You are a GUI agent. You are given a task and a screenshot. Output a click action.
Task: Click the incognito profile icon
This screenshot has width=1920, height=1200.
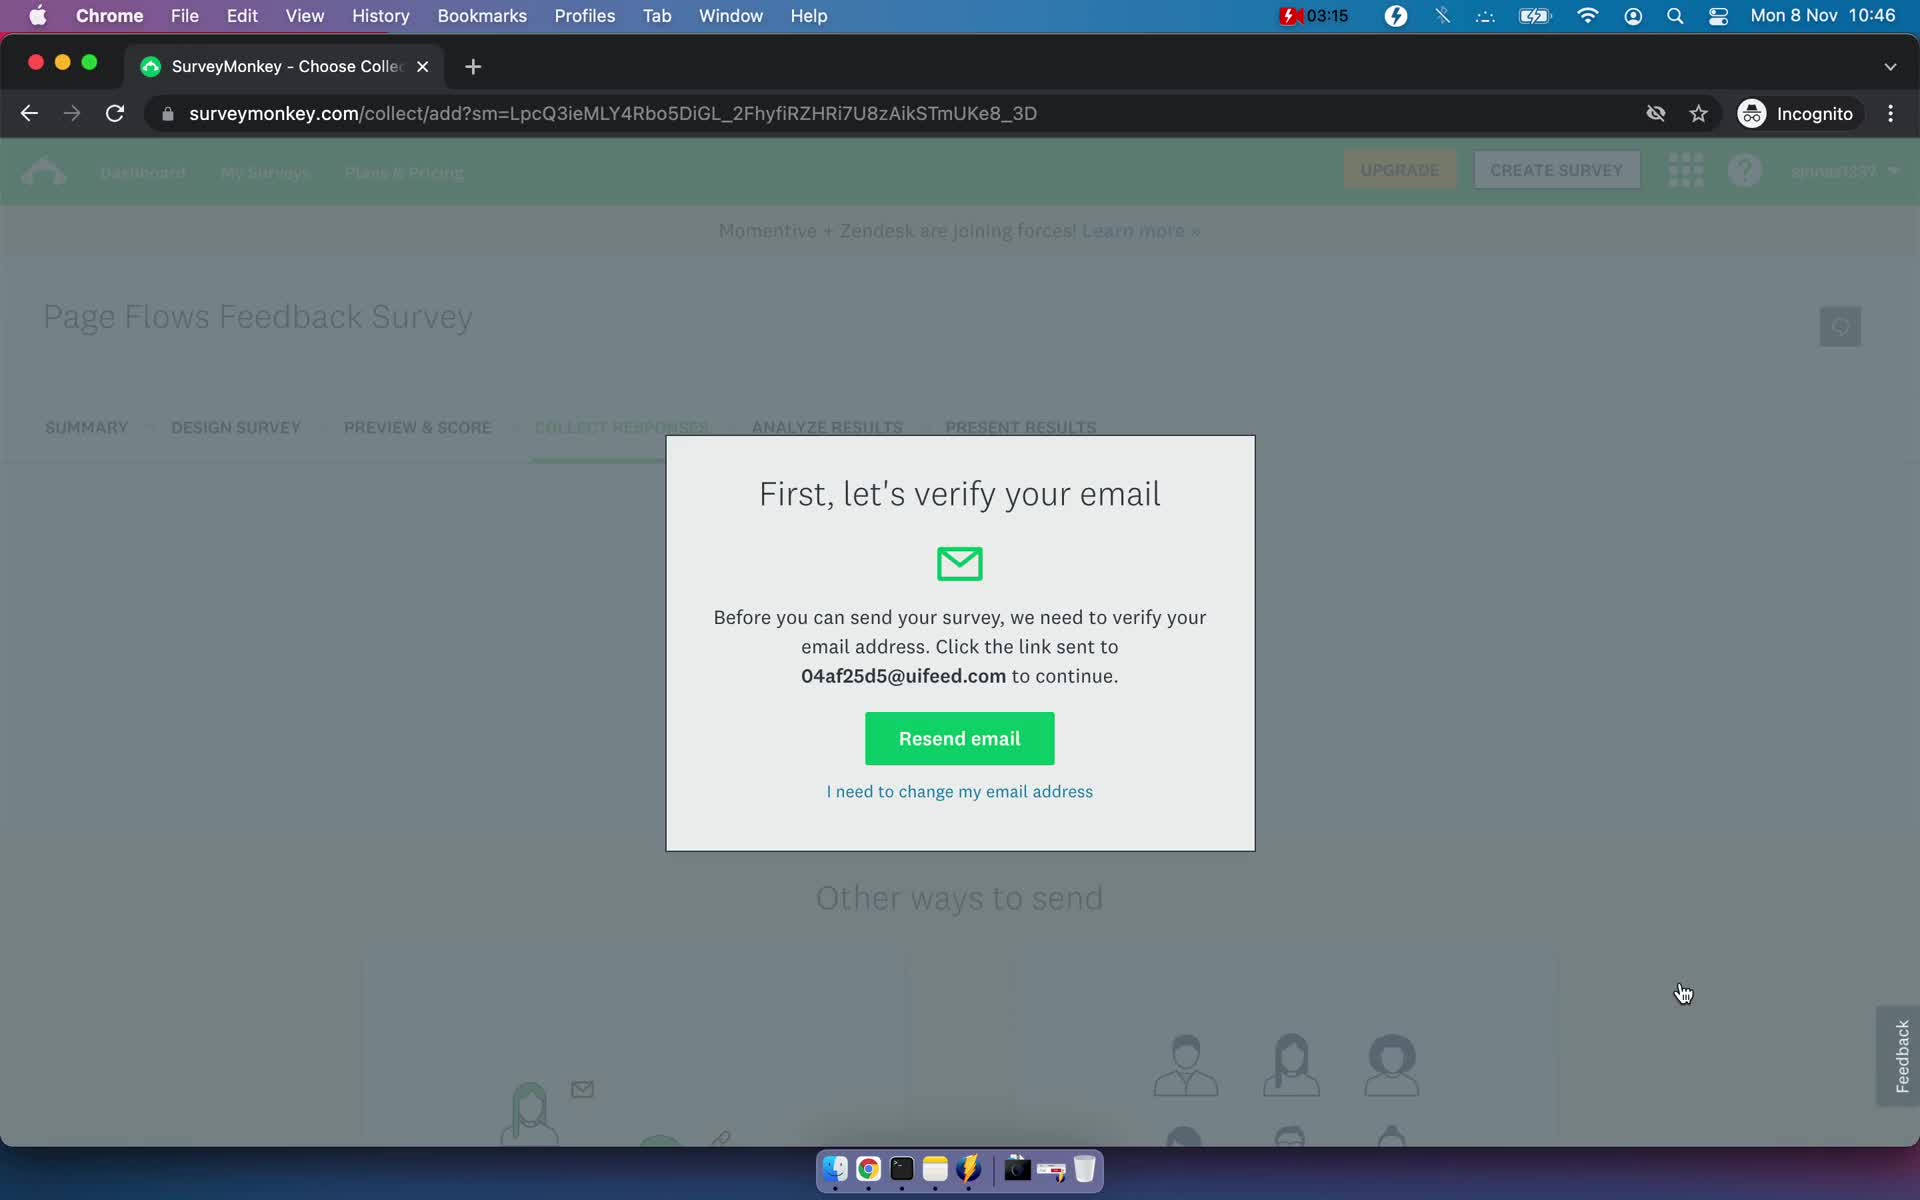(1753, 113)
